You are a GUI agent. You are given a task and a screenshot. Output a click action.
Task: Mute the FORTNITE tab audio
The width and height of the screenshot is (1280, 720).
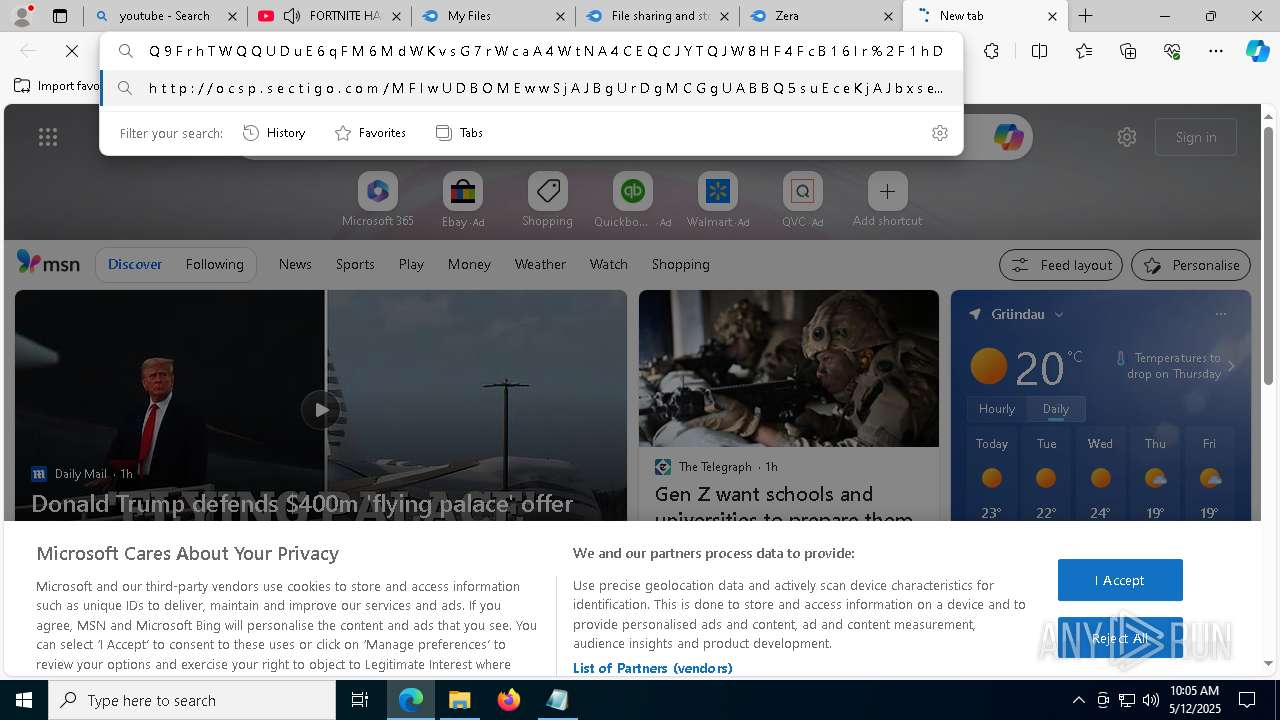click(292, 16)
